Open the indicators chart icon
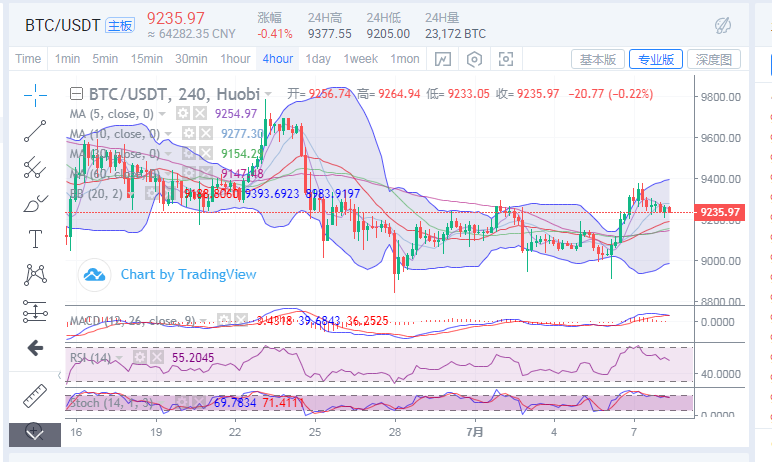Screen dimensions: 772x462 tap(443, 60)
